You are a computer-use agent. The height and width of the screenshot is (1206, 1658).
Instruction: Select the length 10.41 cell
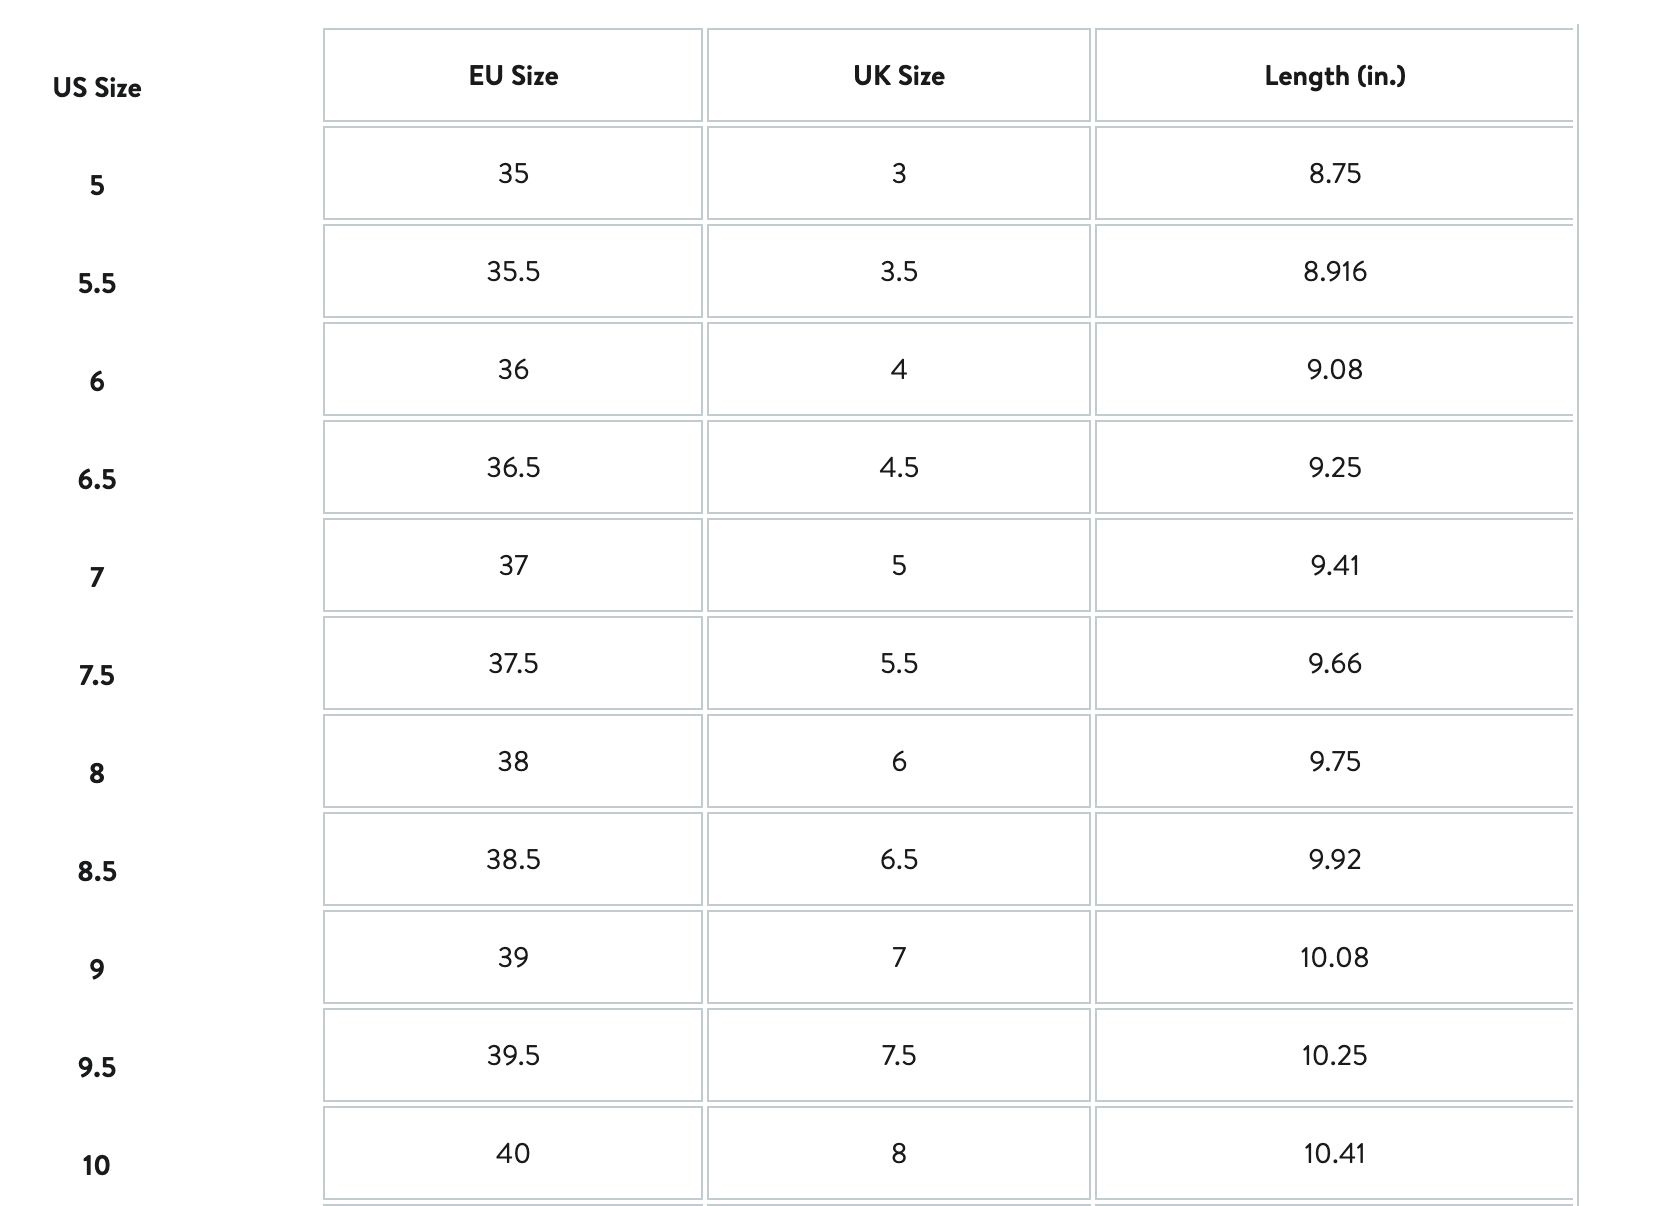[x=1334, y=1153]
